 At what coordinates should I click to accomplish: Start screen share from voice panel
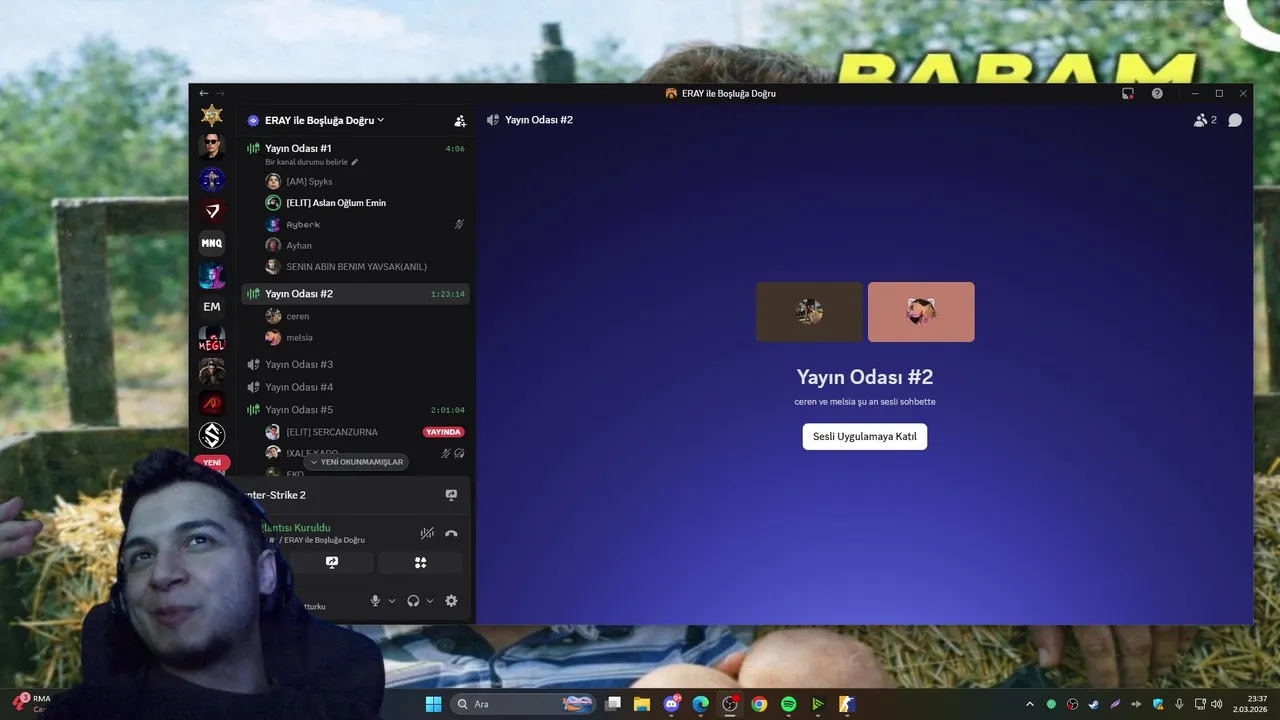[x=332, y=563]
